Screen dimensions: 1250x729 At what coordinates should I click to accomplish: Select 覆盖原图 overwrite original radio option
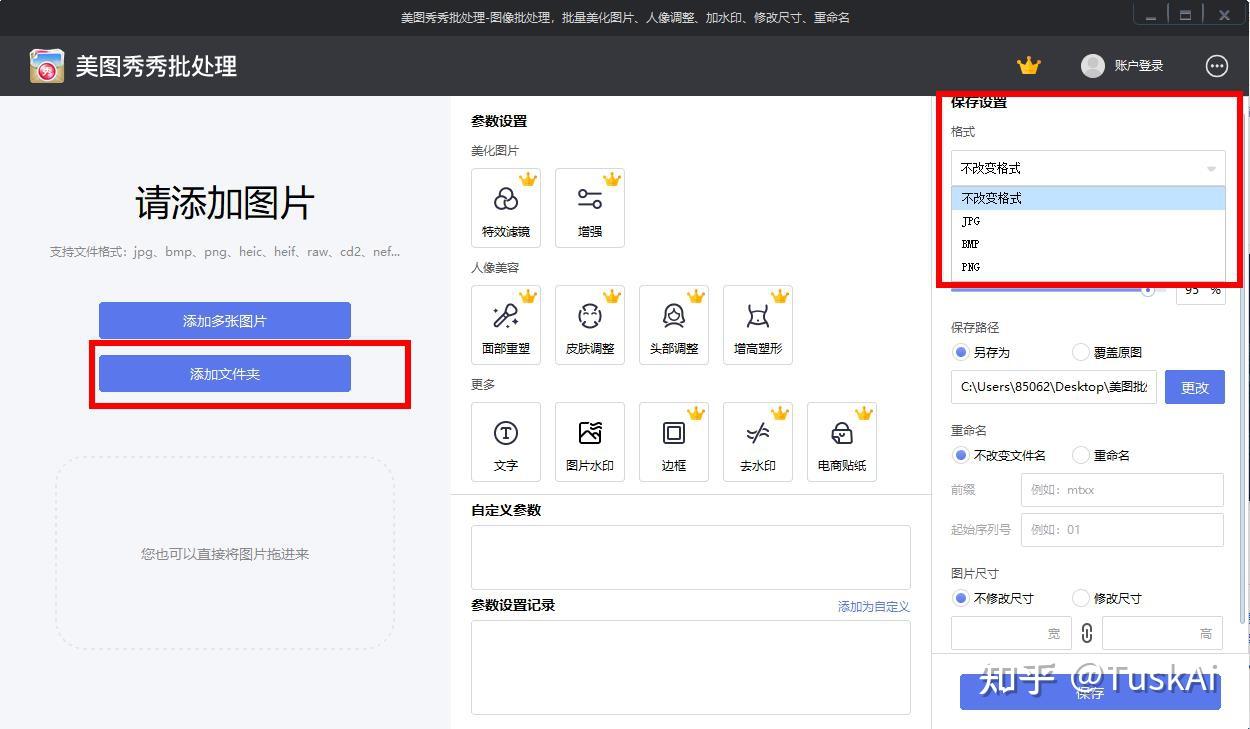click(x=1081, y=352)
